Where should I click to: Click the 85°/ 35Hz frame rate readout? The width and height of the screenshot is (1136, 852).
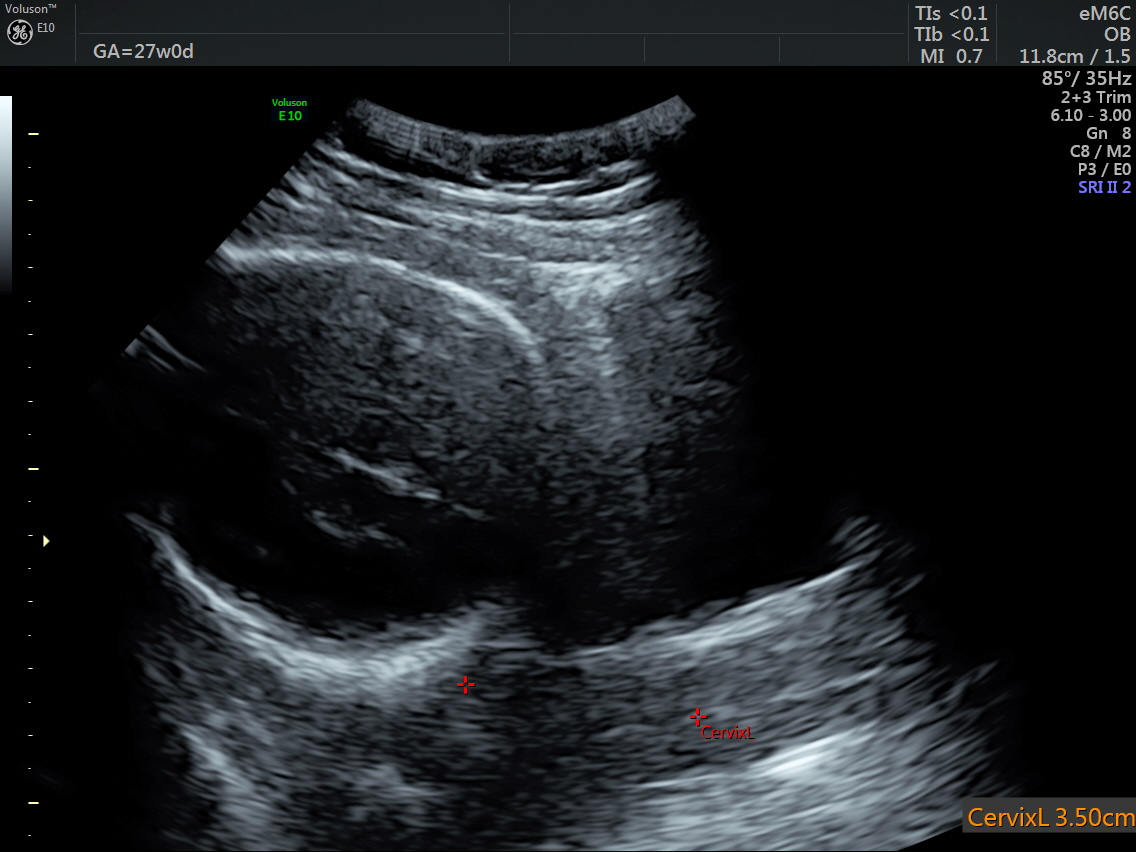coord(1086,78)
